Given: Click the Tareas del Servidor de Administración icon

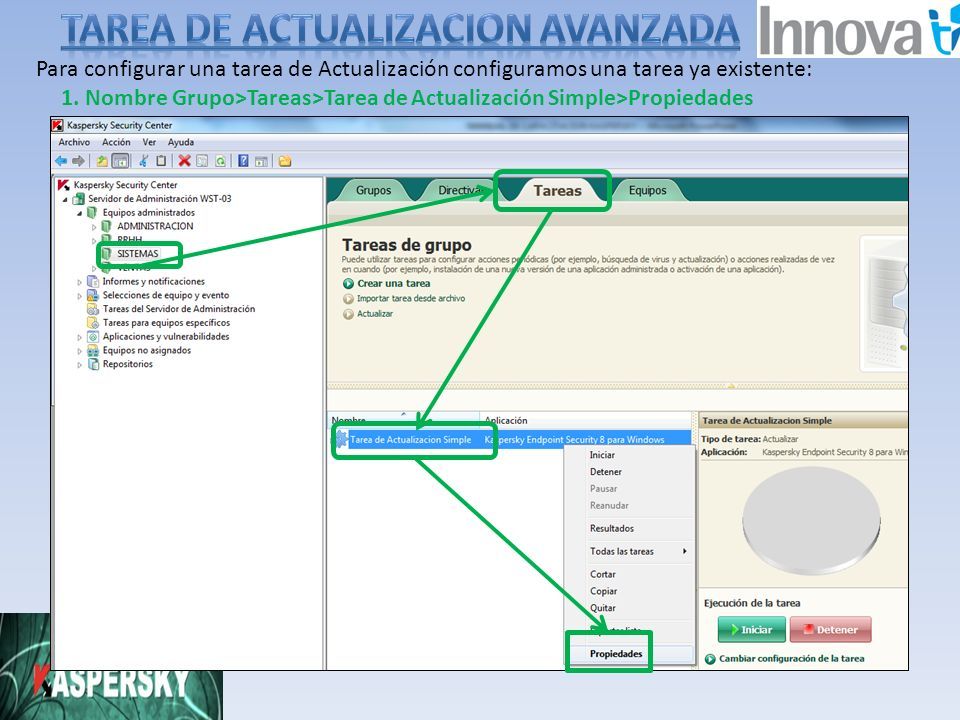Looking at the screenshot, I should point(92,309).
